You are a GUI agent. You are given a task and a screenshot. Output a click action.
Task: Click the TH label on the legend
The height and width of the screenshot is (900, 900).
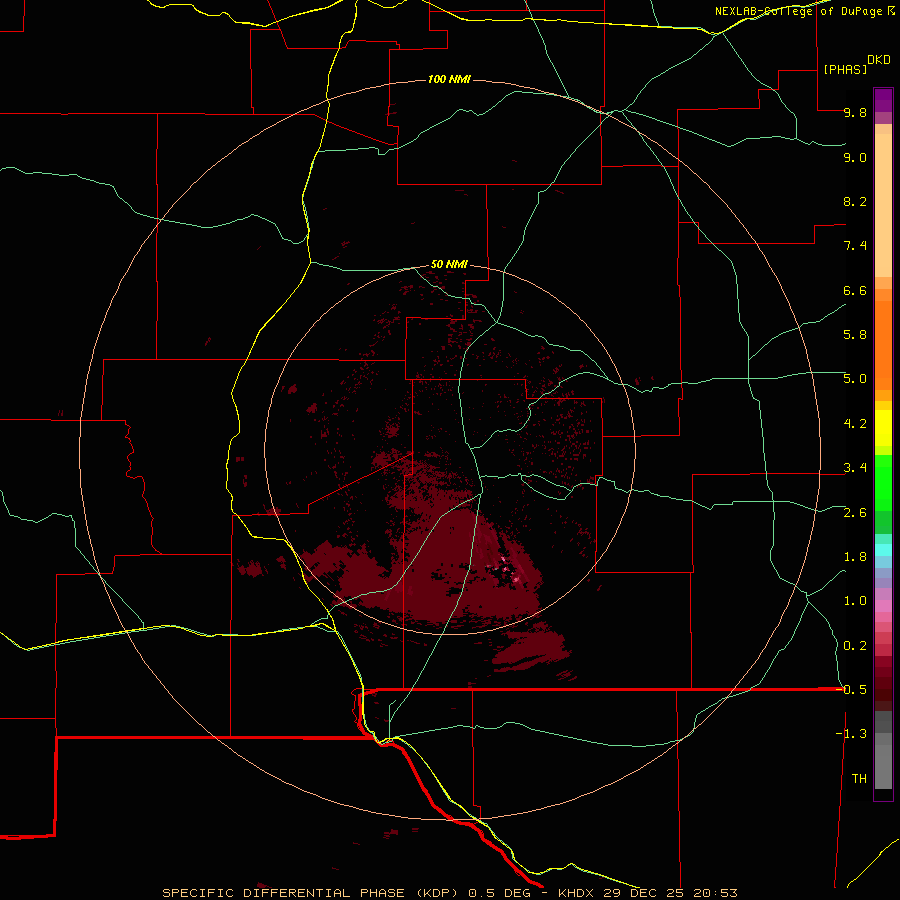coord(859,779)
